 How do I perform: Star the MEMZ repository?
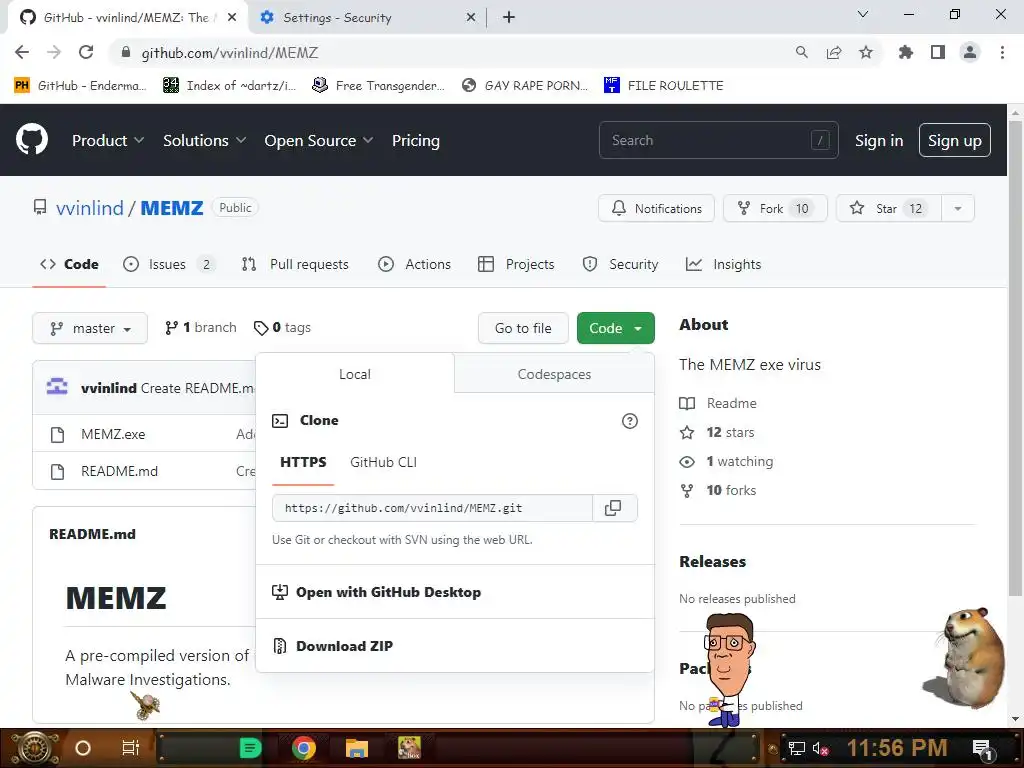(x=889, y=208)
